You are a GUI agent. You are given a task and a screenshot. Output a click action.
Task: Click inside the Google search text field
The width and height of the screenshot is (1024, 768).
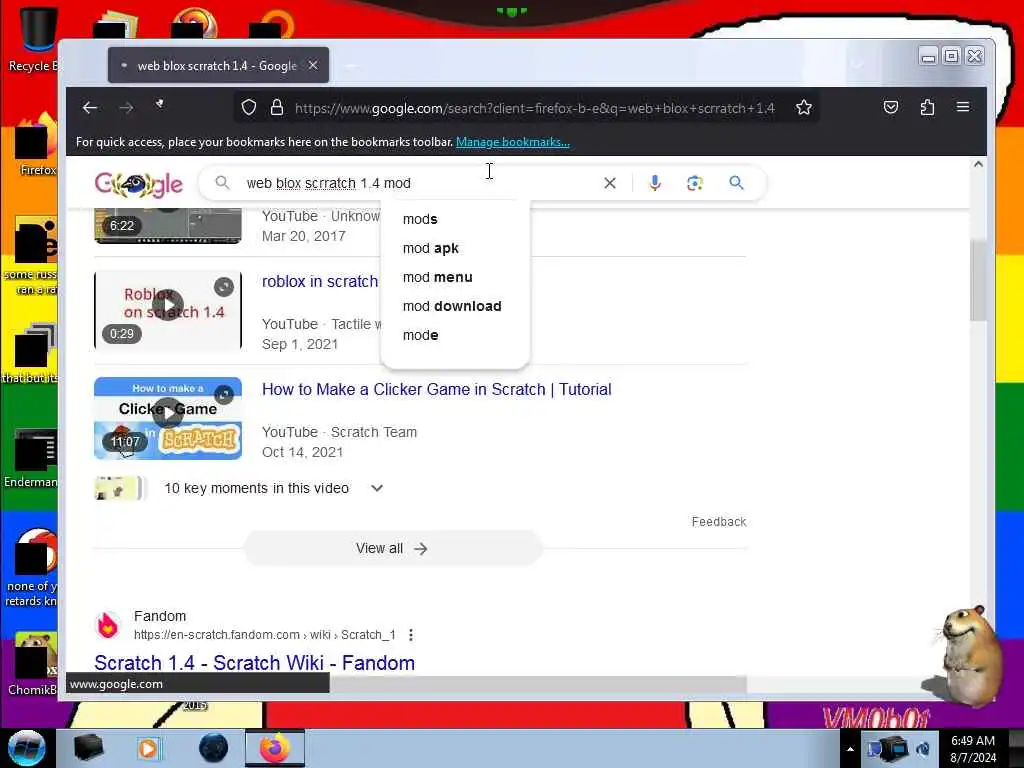[x=418, y=183]
